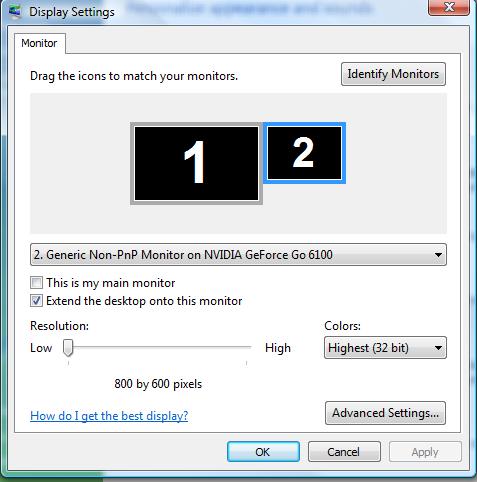Select monitor 1 icon

click(x=196, y=163)
